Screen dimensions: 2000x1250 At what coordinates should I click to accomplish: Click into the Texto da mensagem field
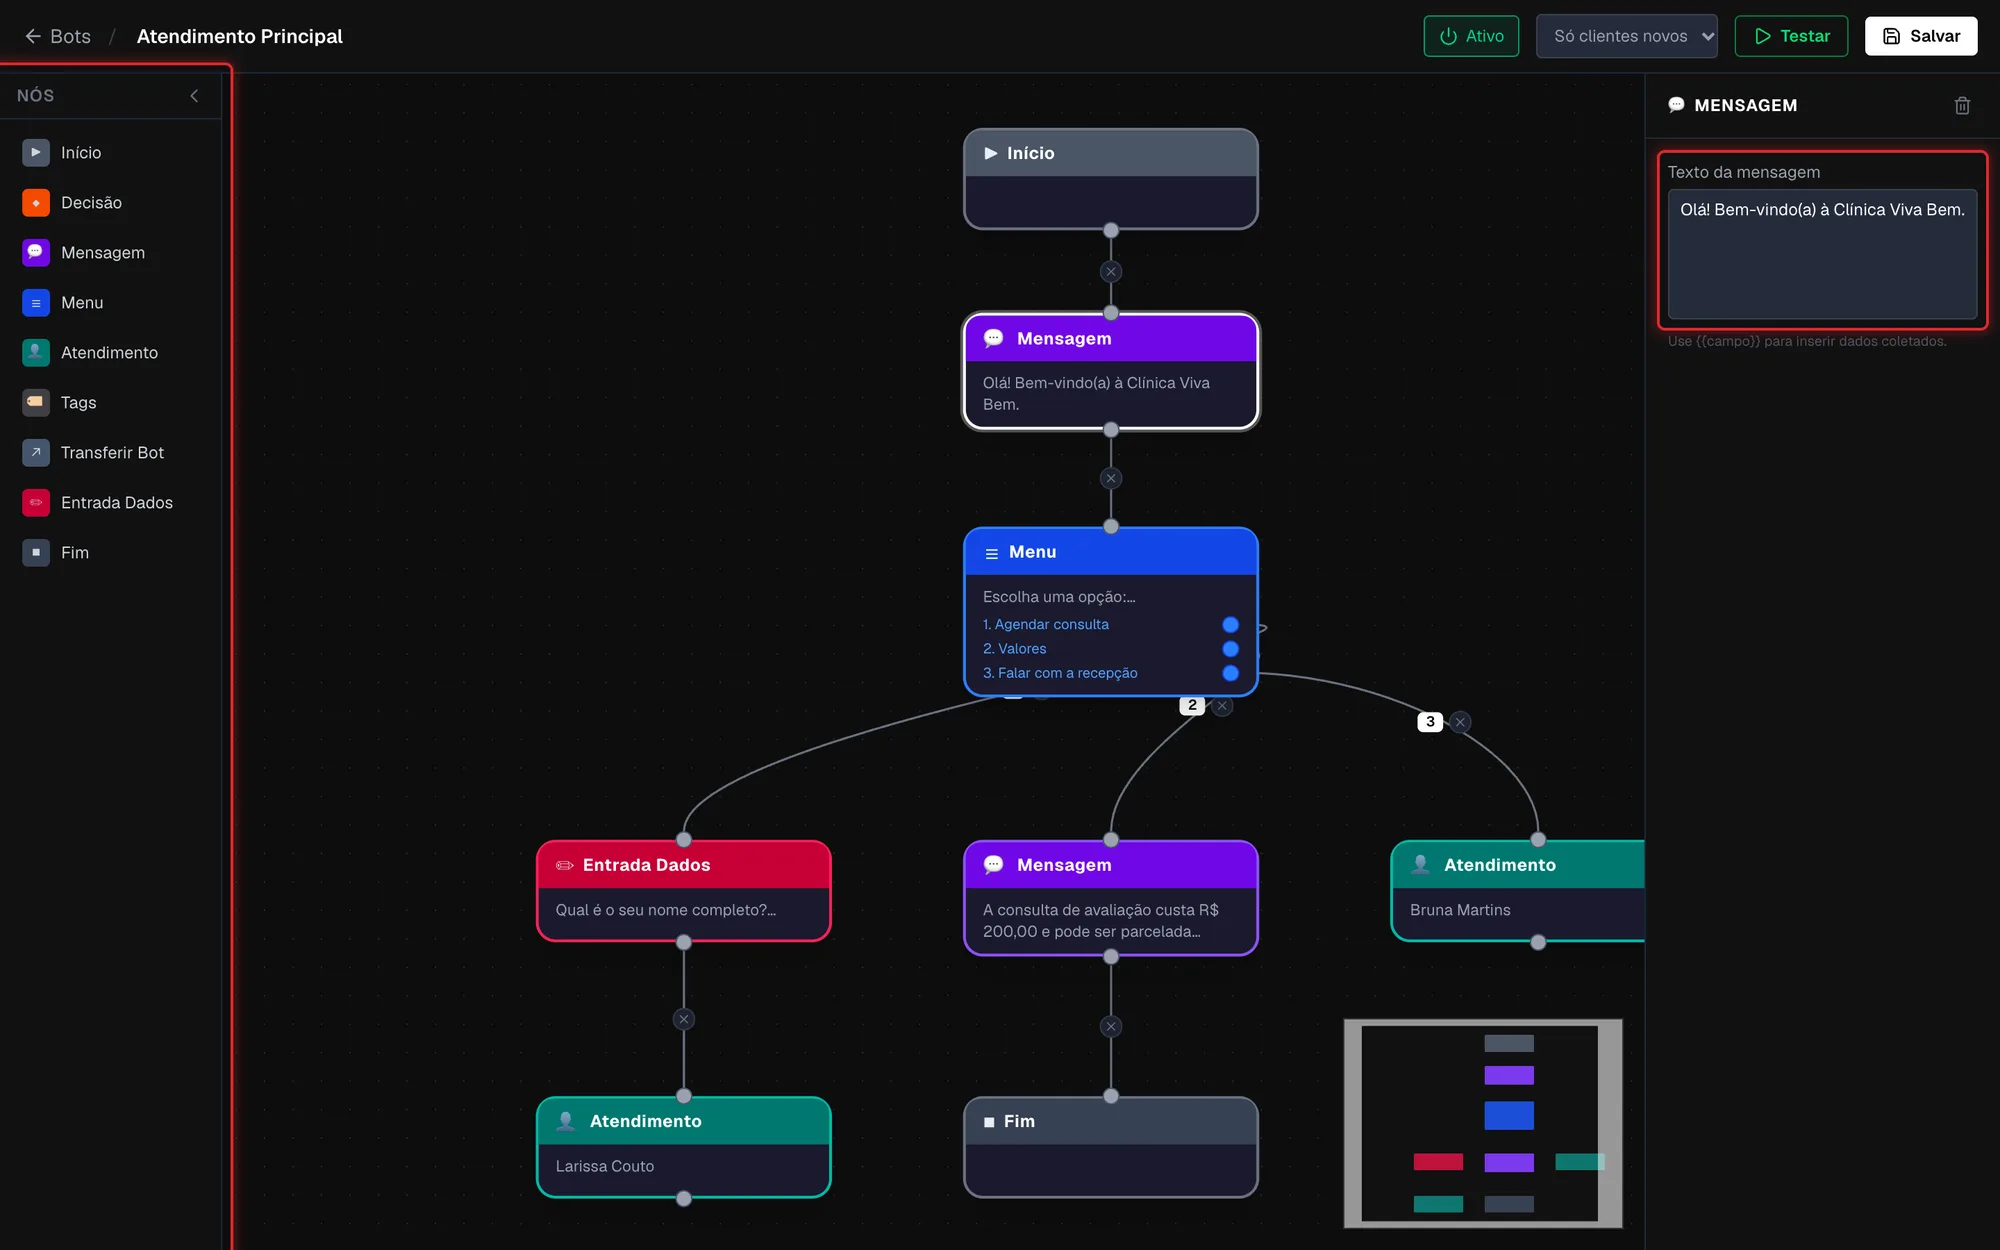pos(1822,254)
